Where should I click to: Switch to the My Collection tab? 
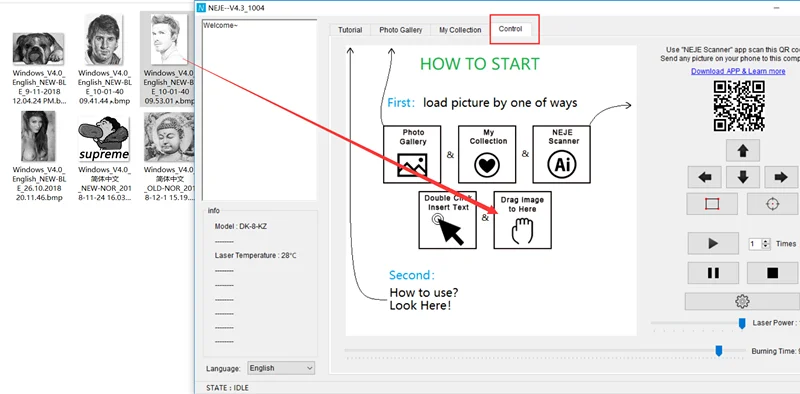[460, 30]
